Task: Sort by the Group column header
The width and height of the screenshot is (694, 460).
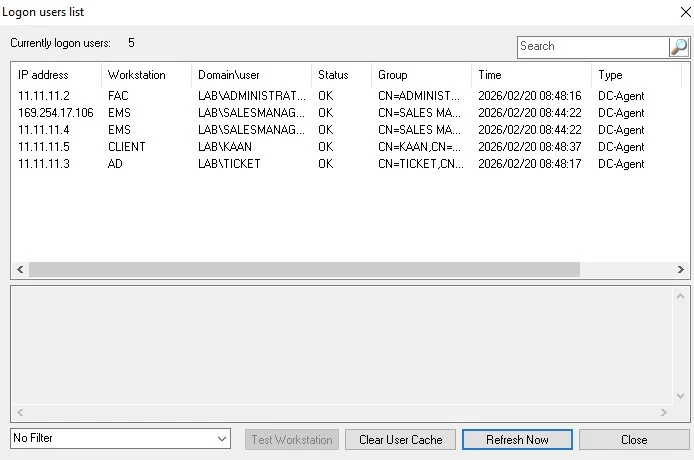Action: click(421, 75)
